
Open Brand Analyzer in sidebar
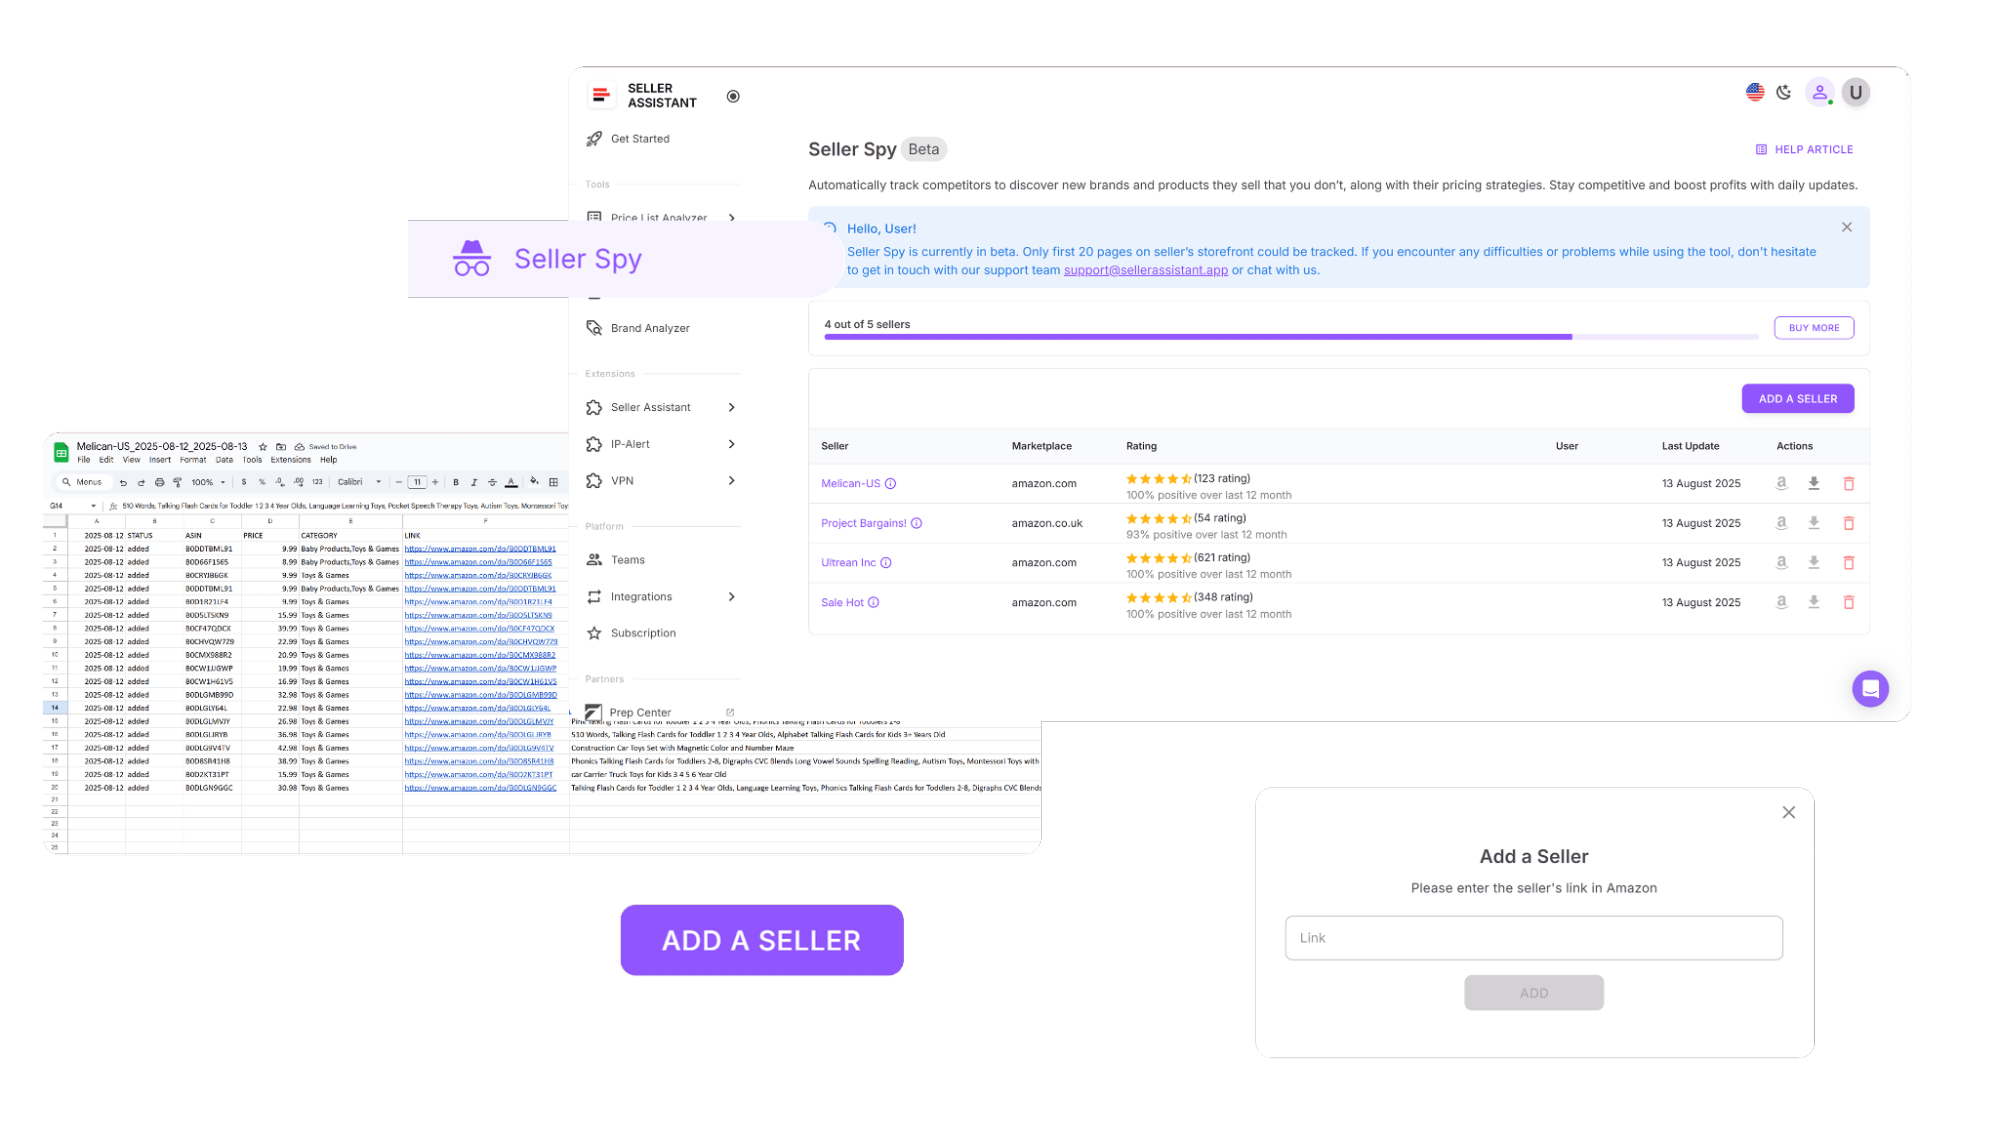point(650,328)
